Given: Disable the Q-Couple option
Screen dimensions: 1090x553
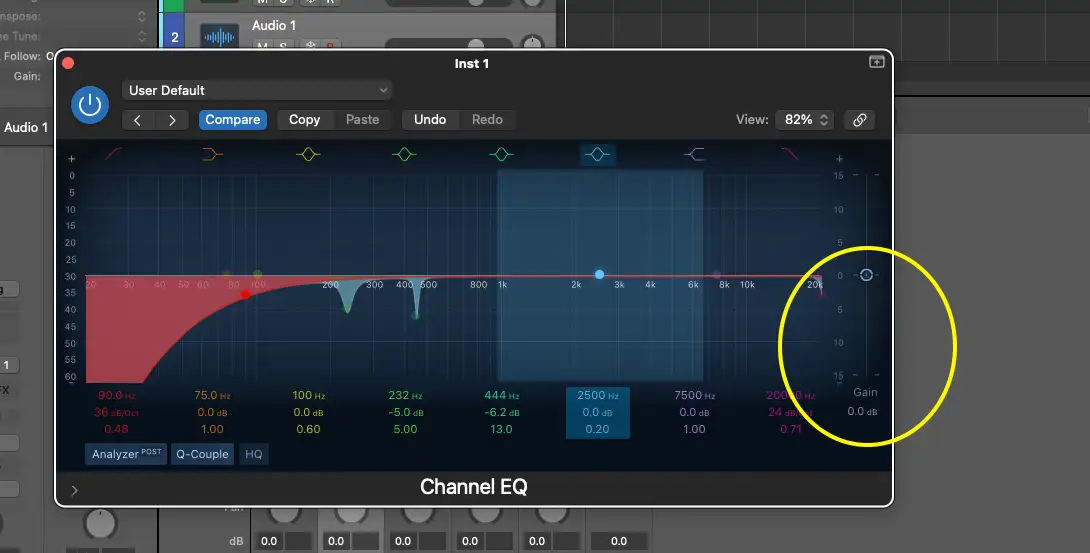Looking at the screenshot, I should click(203, 454).
